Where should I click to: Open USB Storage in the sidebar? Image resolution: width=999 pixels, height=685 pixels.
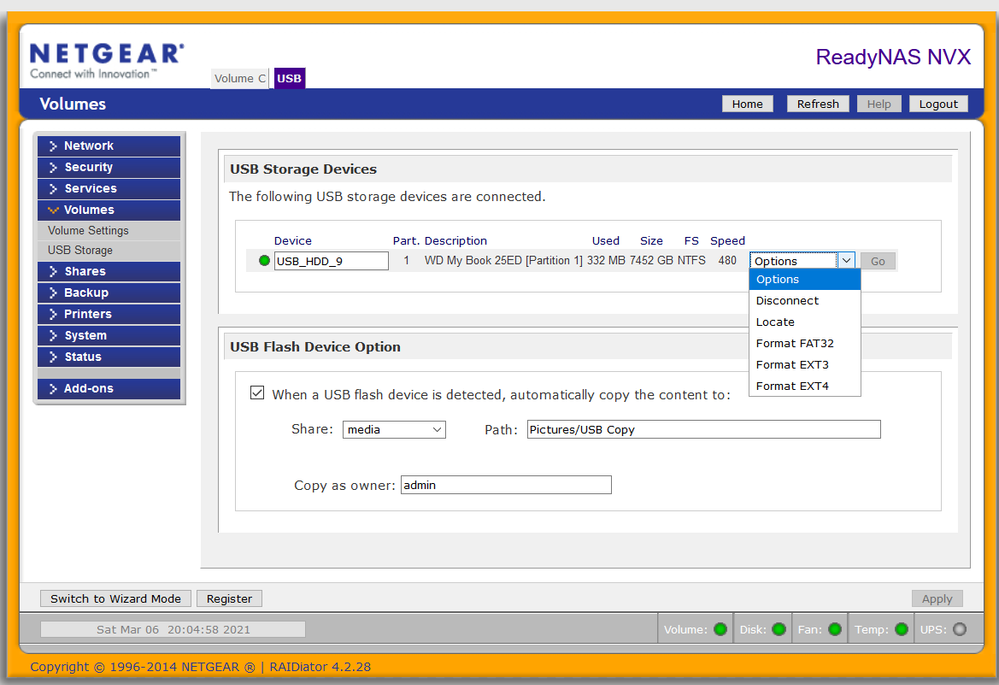click(80, 251)
